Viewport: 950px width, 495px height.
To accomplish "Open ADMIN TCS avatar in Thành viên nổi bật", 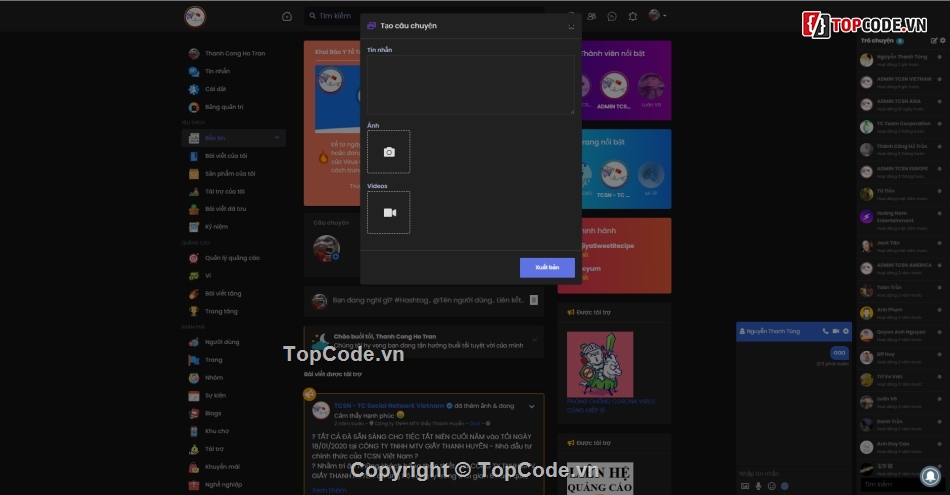I will pos(614,86).
